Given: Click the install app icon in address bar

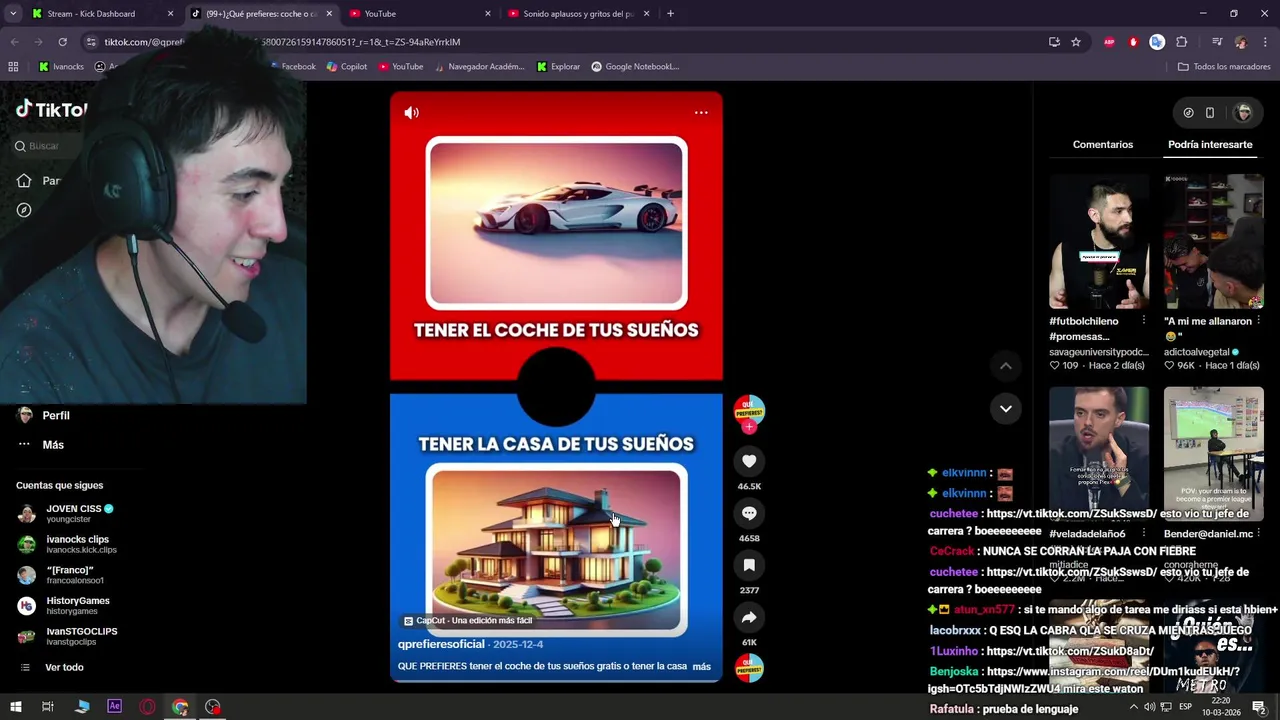Looking at the screenshot, I should tap(1054, 42).
